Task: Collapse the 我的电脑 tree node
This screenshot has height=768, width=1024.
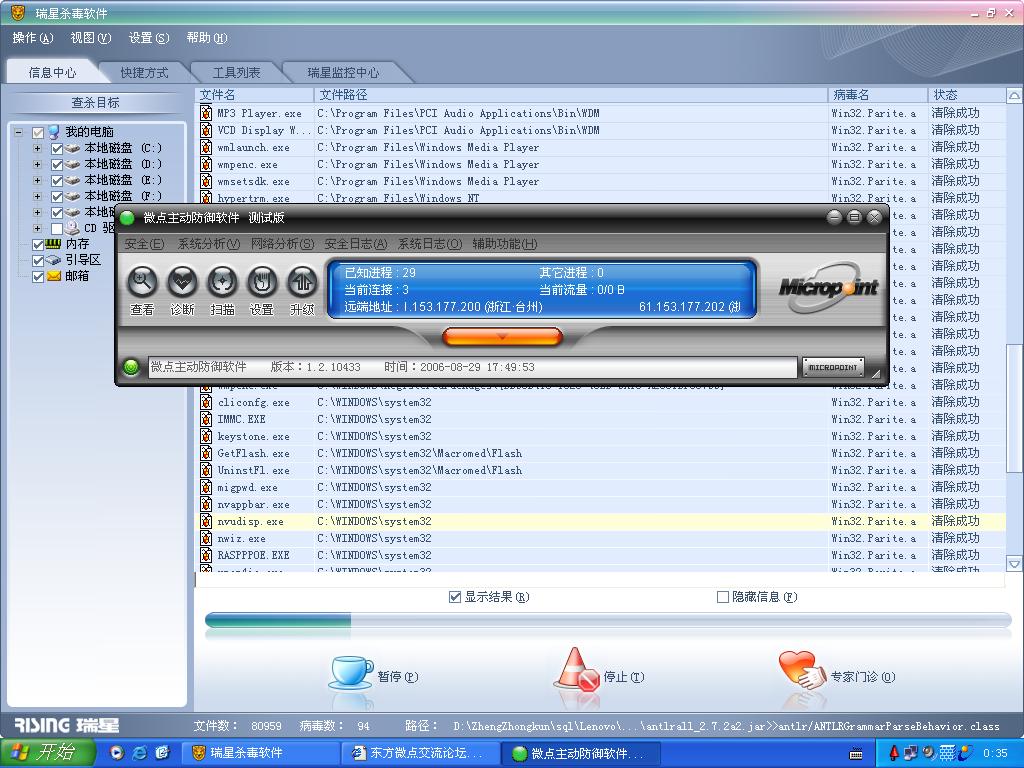Action: click(x=18, y=133)
